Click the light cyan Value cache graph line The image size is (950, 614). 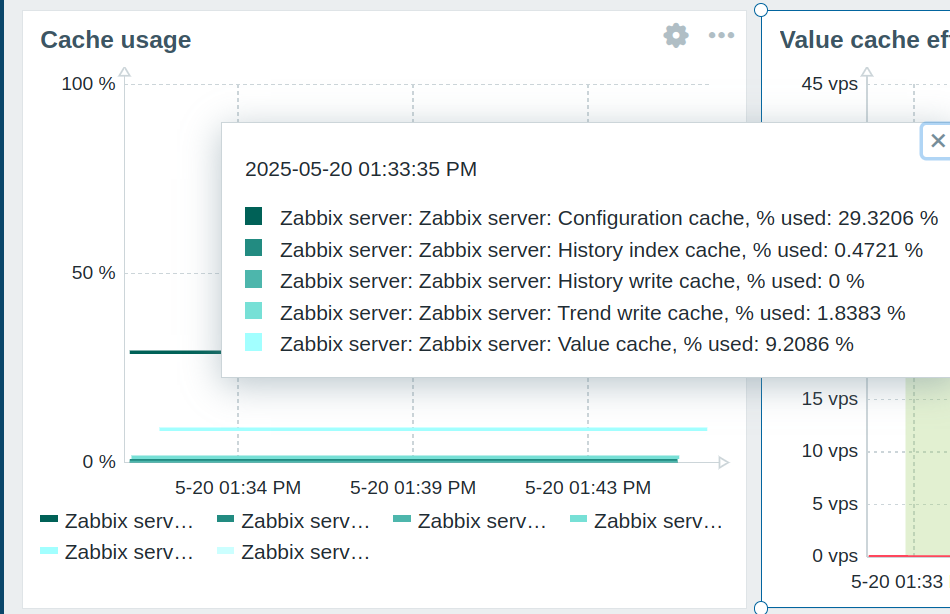[433, 429]
